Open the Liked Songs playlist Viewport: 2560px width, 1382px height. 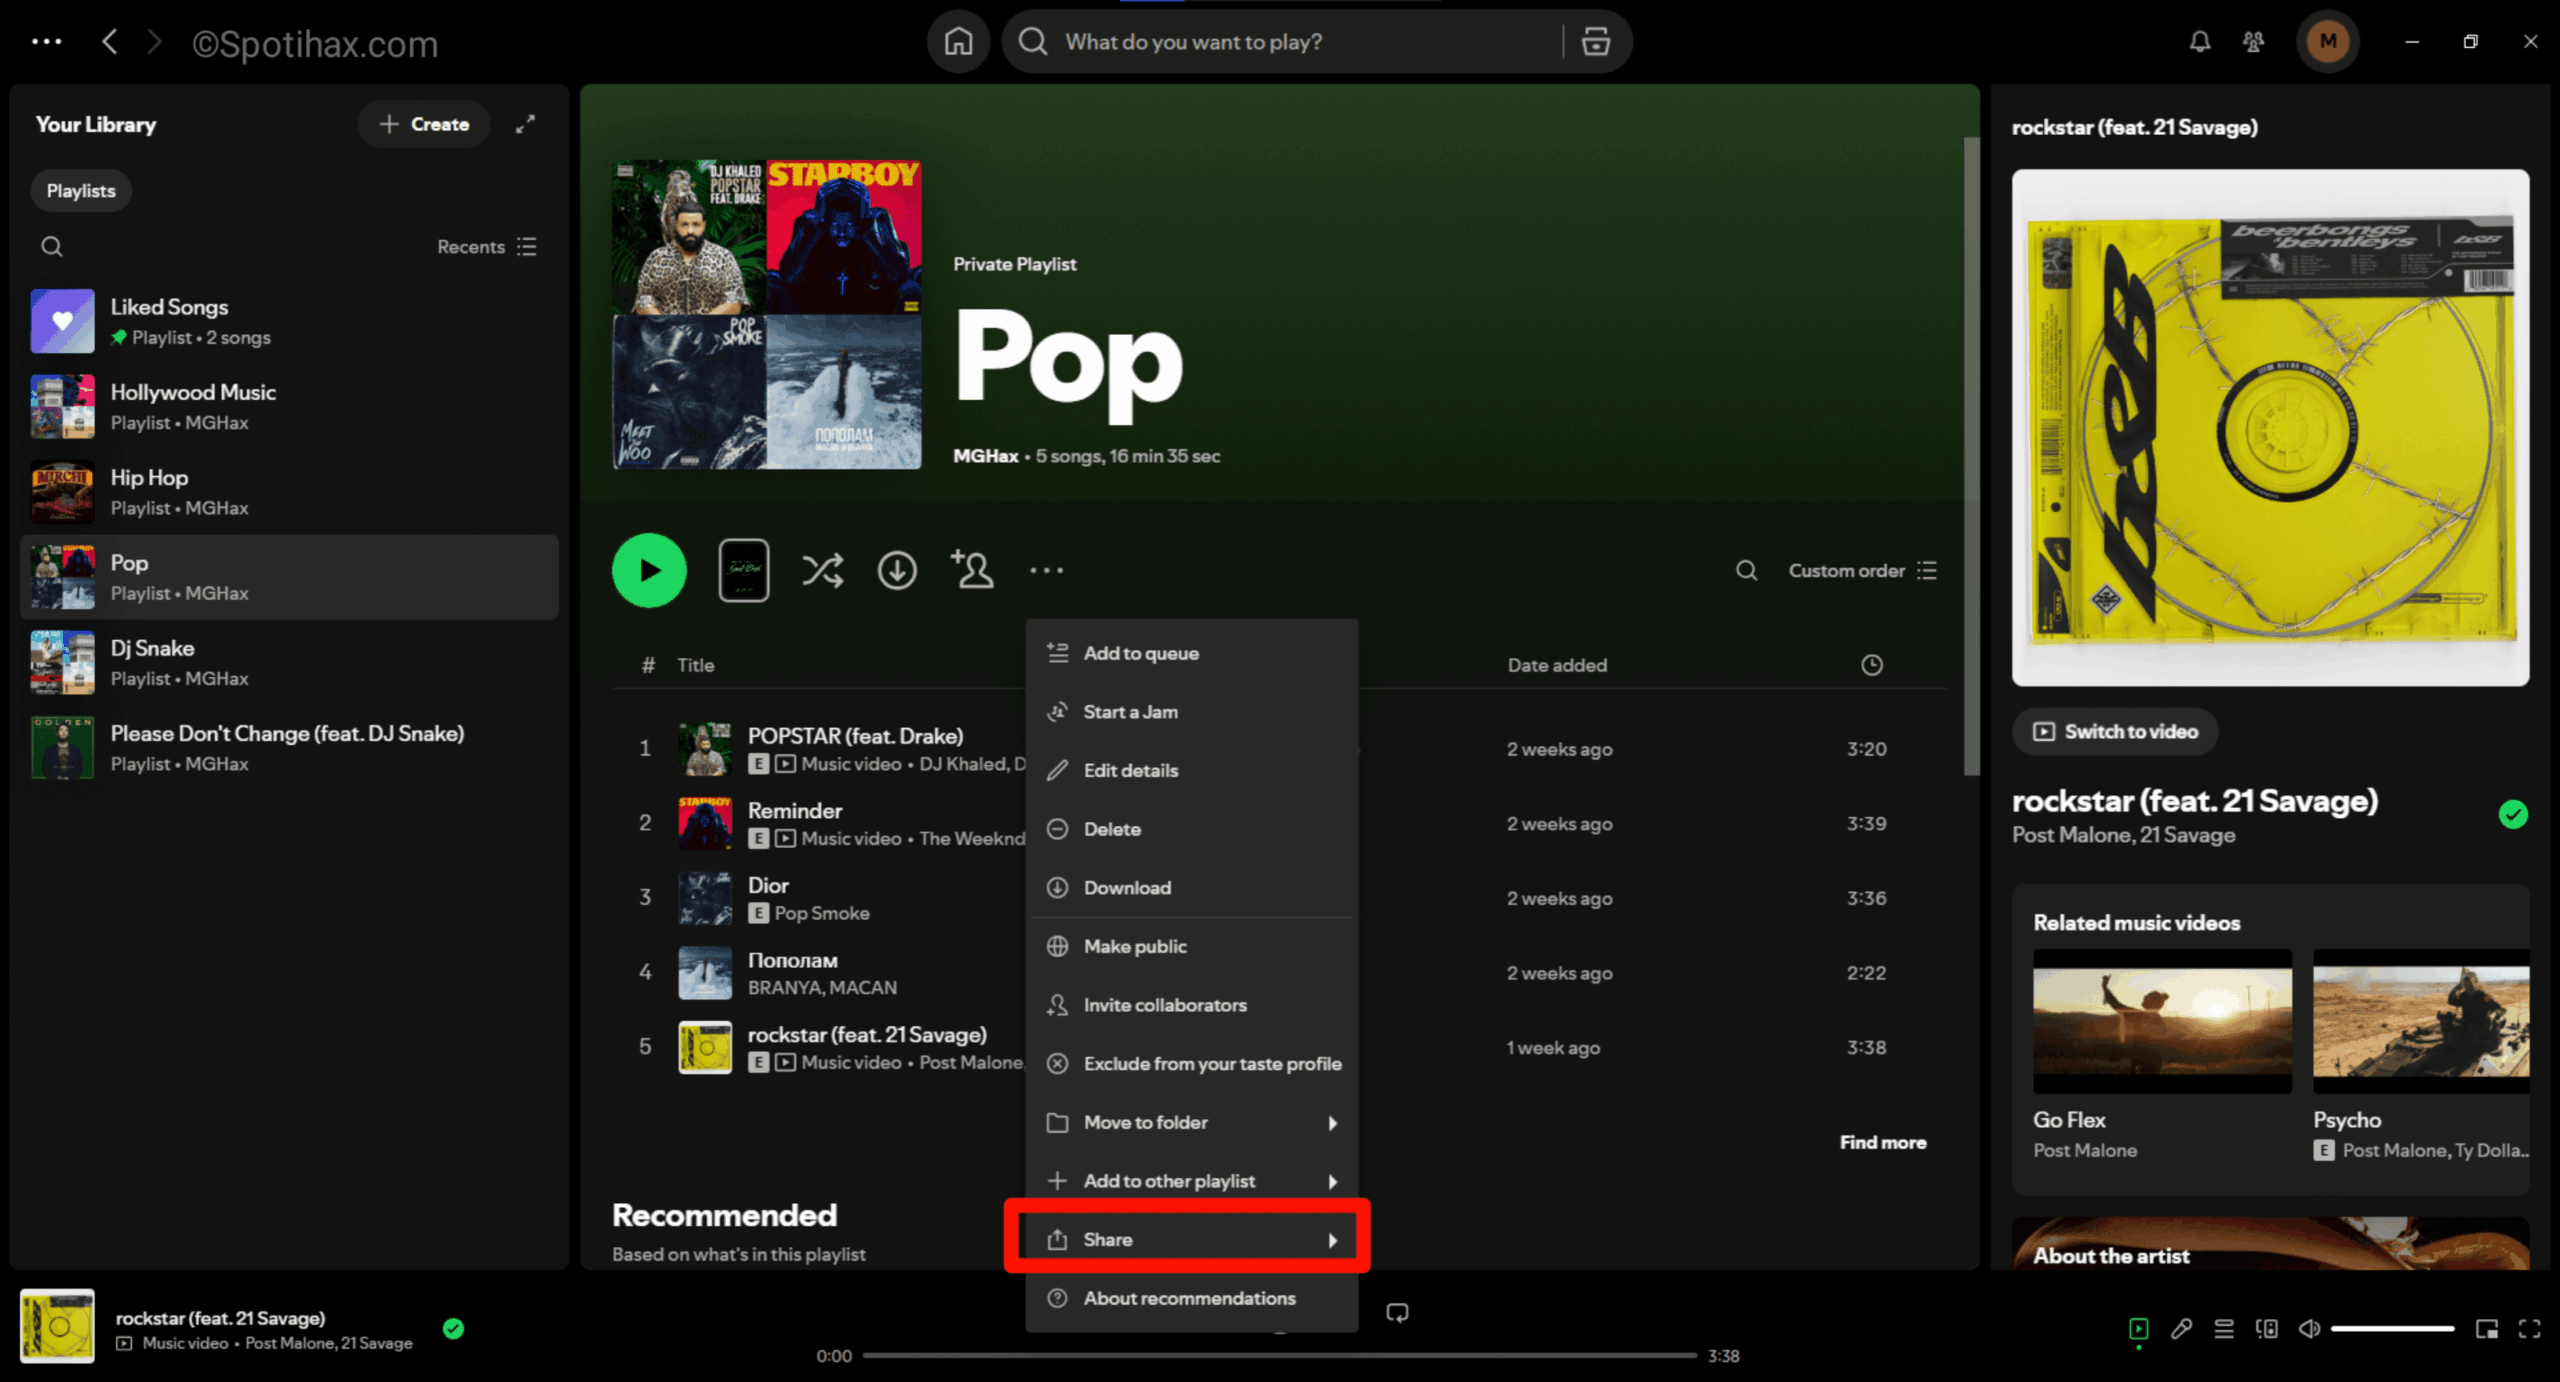click(x=289, y=321)
